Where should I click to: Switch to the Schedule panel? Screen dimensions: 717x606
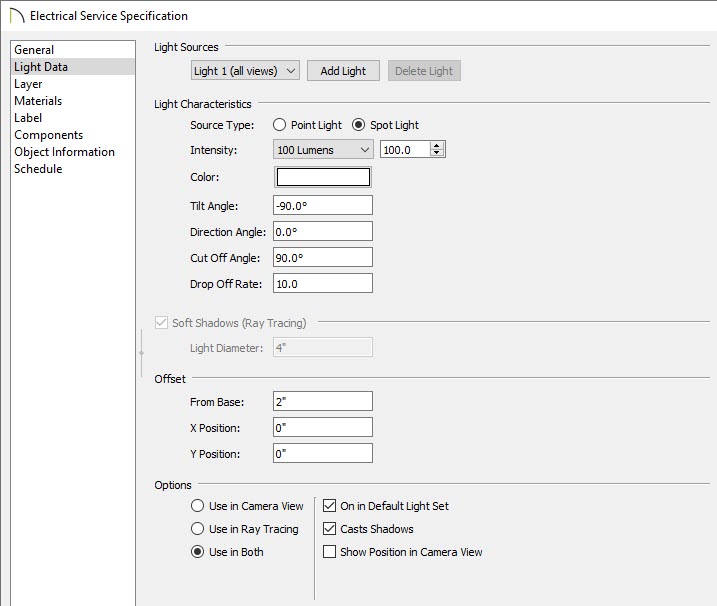click(x=73, y=169)
